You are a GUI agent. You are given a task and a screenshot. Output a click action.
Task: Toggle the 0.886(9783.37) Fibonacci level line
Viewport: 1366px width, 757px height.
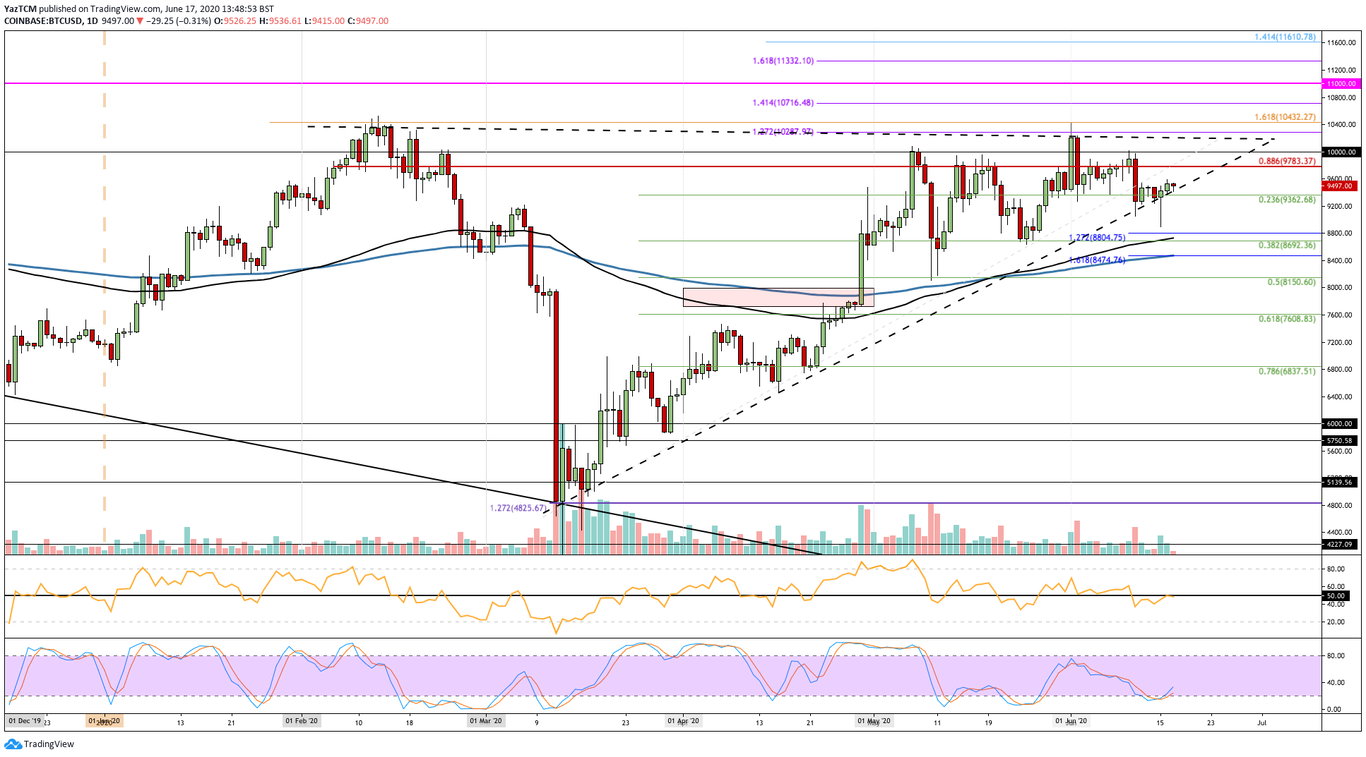coord(1289,162)
